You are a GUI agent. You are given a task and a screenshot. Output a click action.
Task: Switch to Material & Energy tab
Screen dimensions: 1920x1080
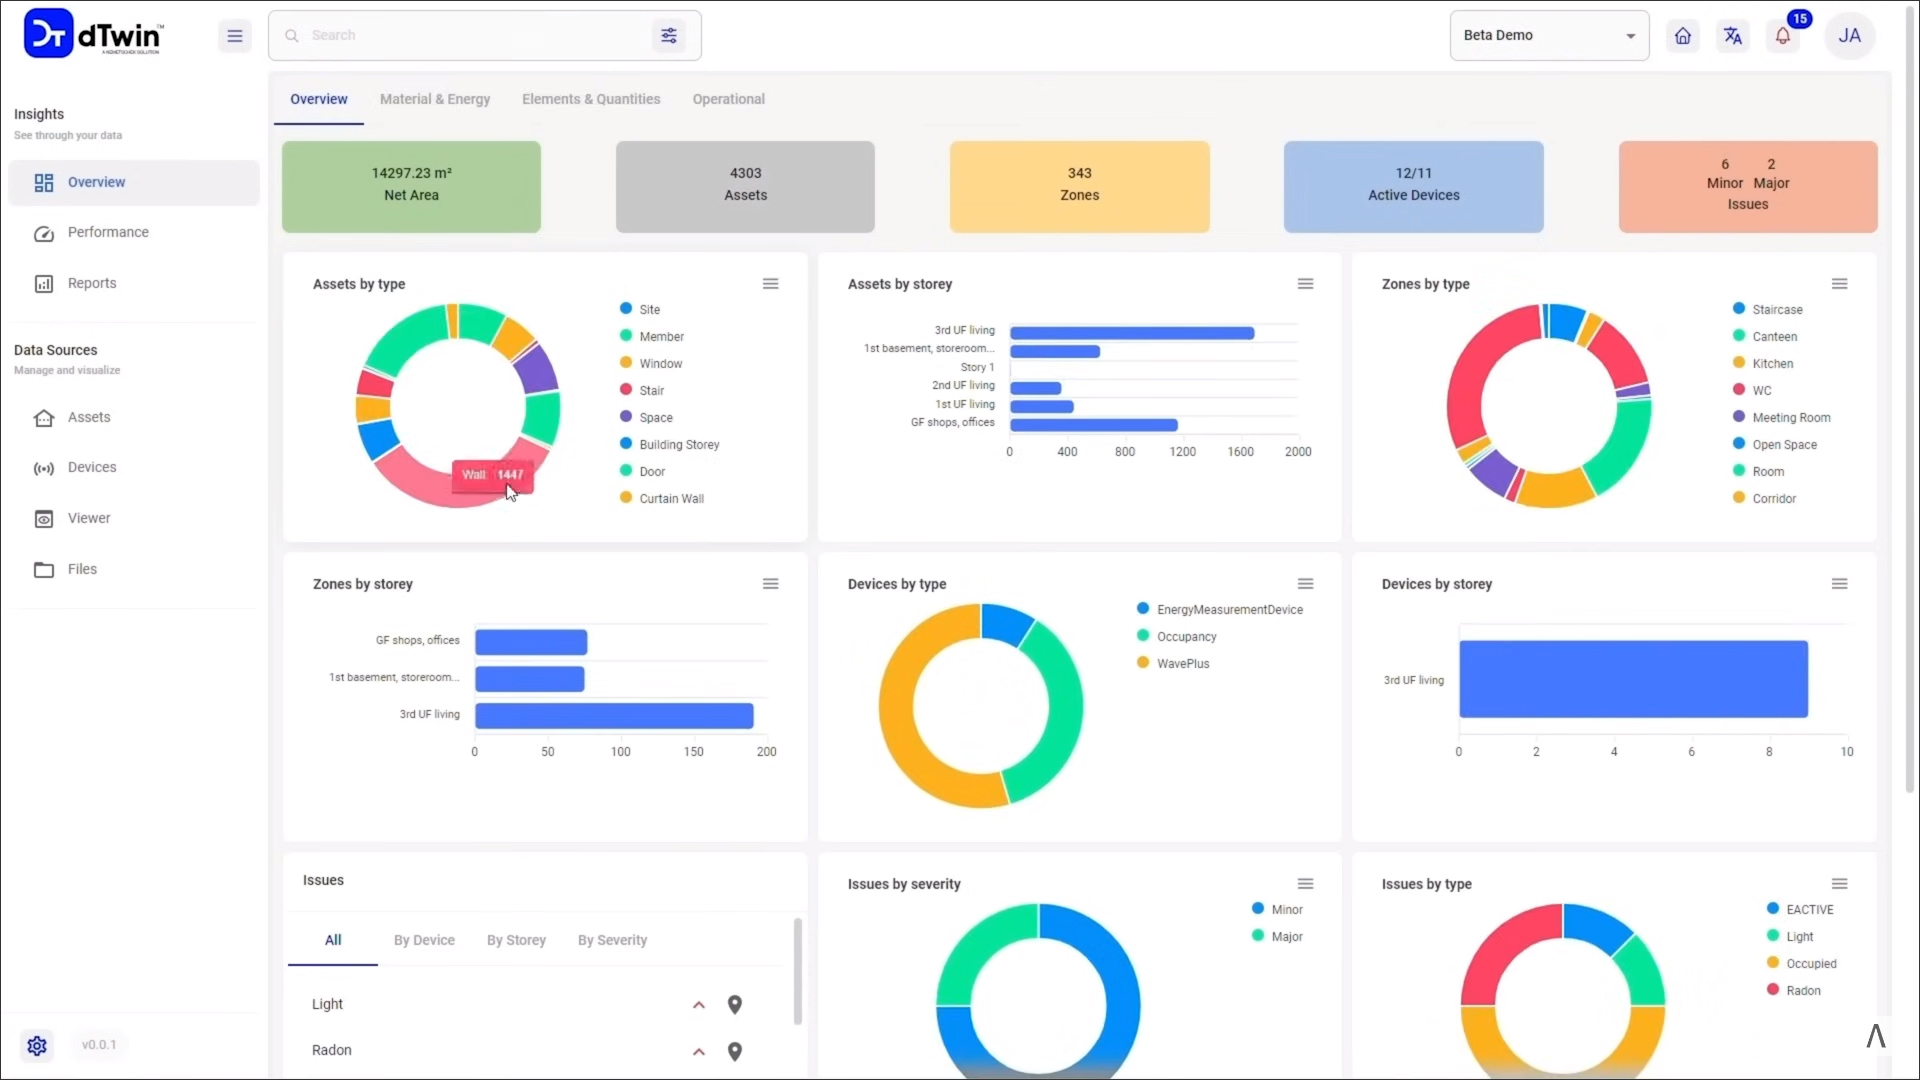click(435, 99)
